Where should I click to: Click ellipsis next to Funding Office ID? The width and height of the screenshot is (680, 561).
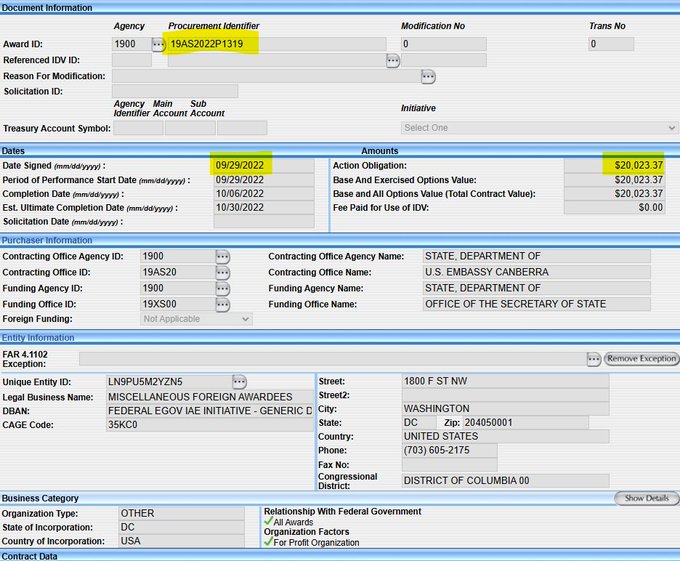click(222, 305)
